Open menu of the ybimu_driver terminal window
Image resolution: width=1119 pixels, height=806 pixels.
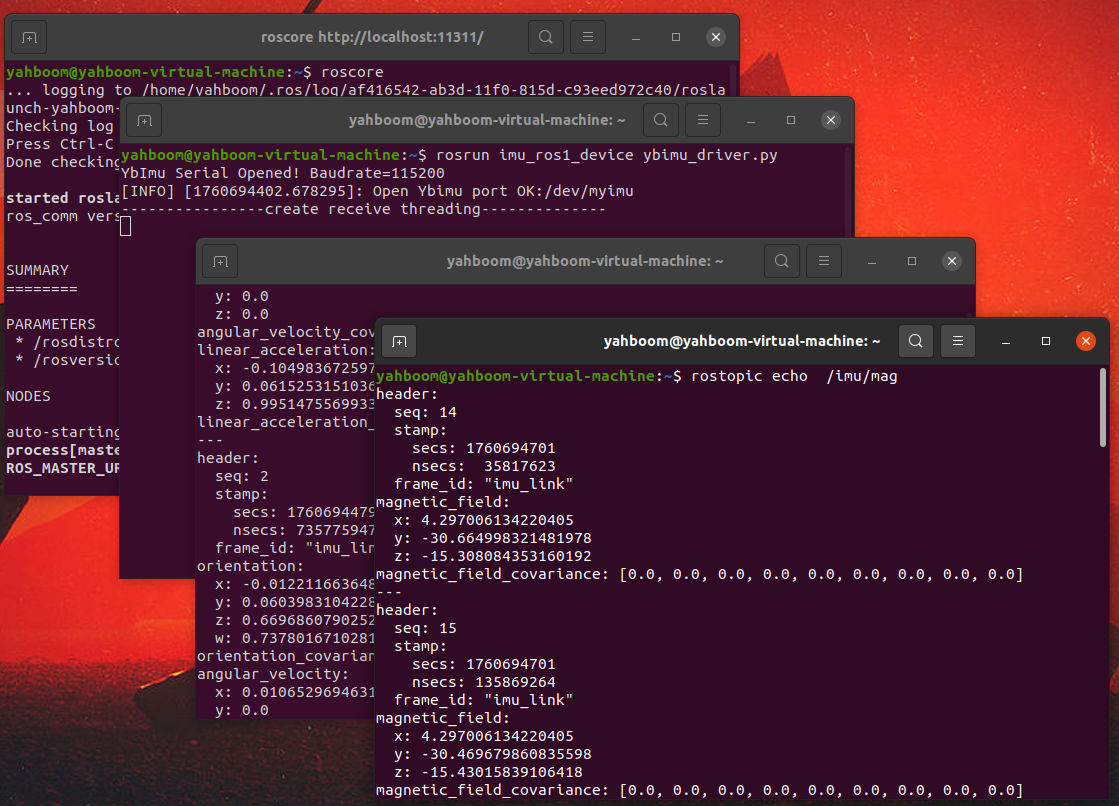(x=703, y=121)
